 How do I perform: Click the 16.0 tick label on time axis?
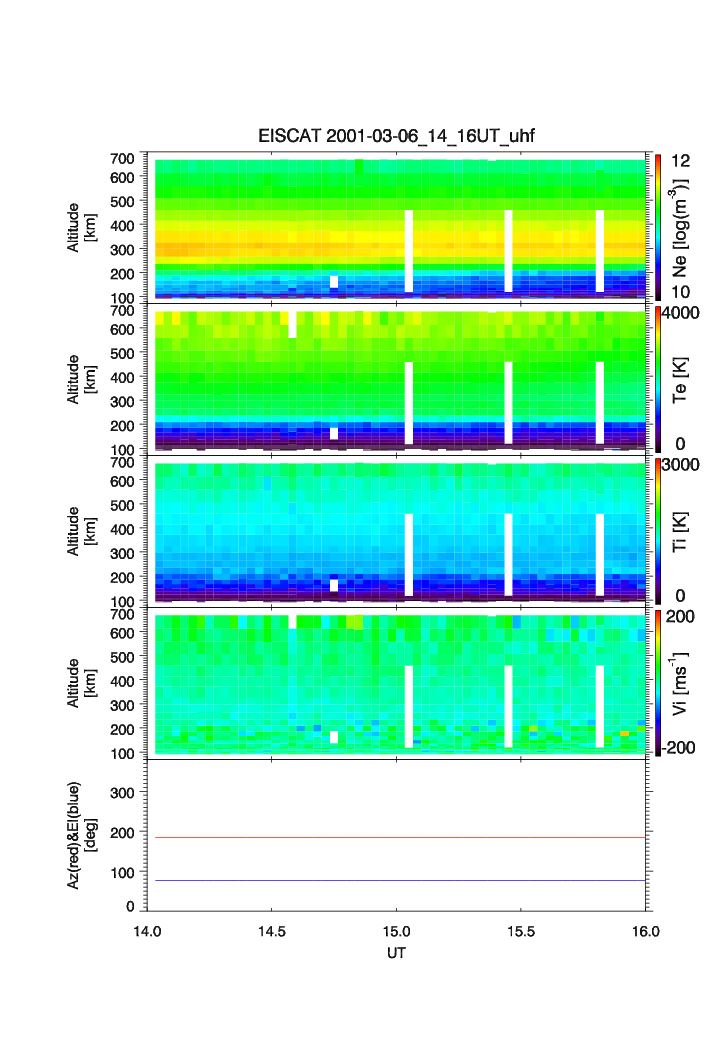[x=645, y=932]
